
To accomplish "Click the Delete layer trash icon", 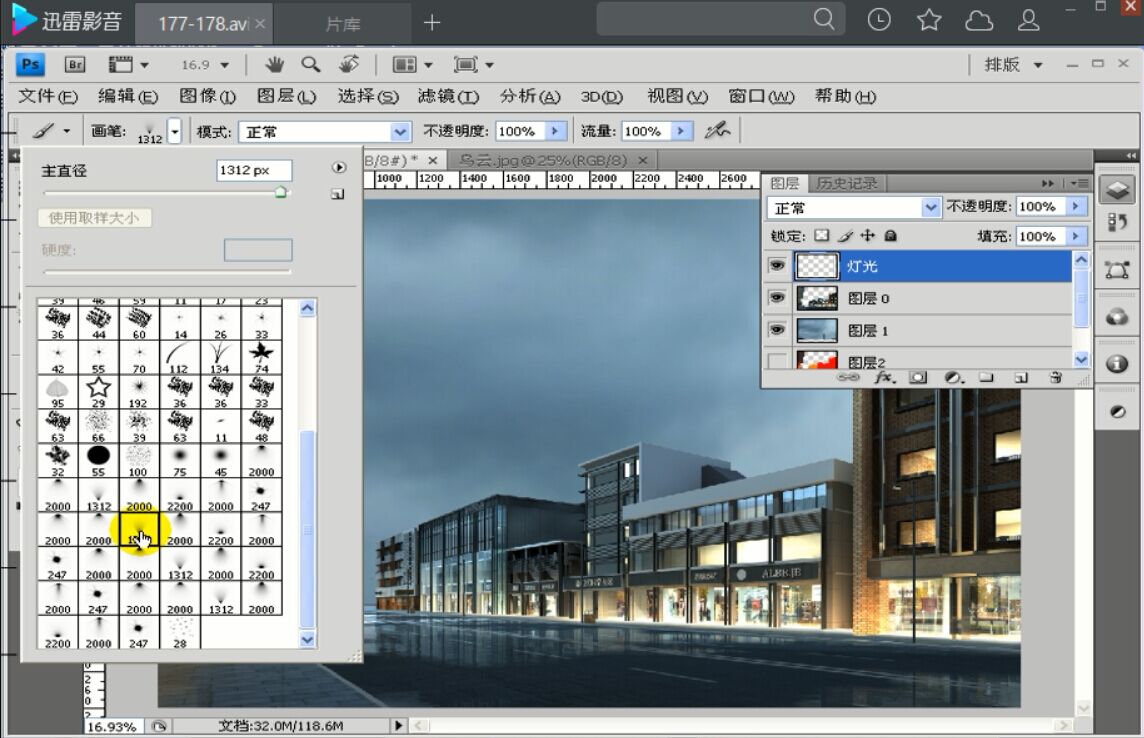I will (x=1056, y=377).
